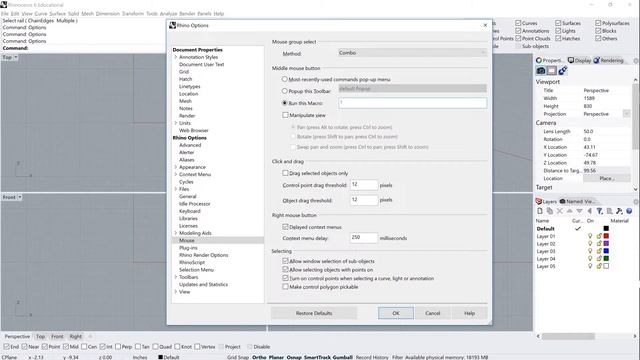Open the Mouse group select Method dropdown
Screen dimensions: 640x360
click(412, 53)
